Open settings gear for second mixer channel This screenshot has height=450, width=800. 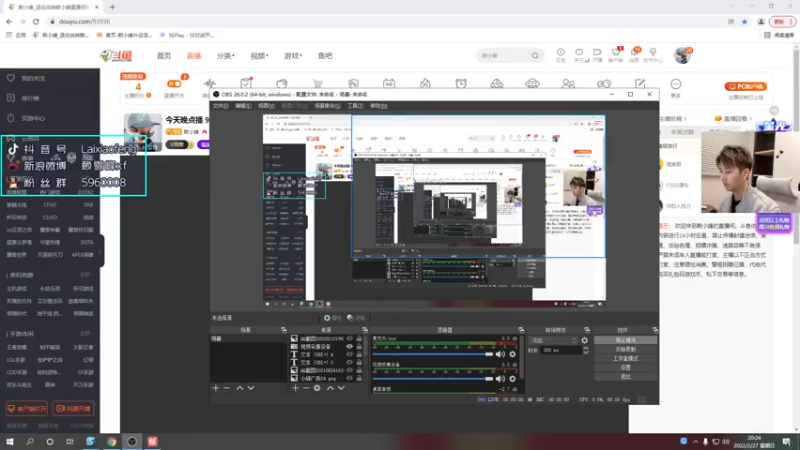click(512, 379)
